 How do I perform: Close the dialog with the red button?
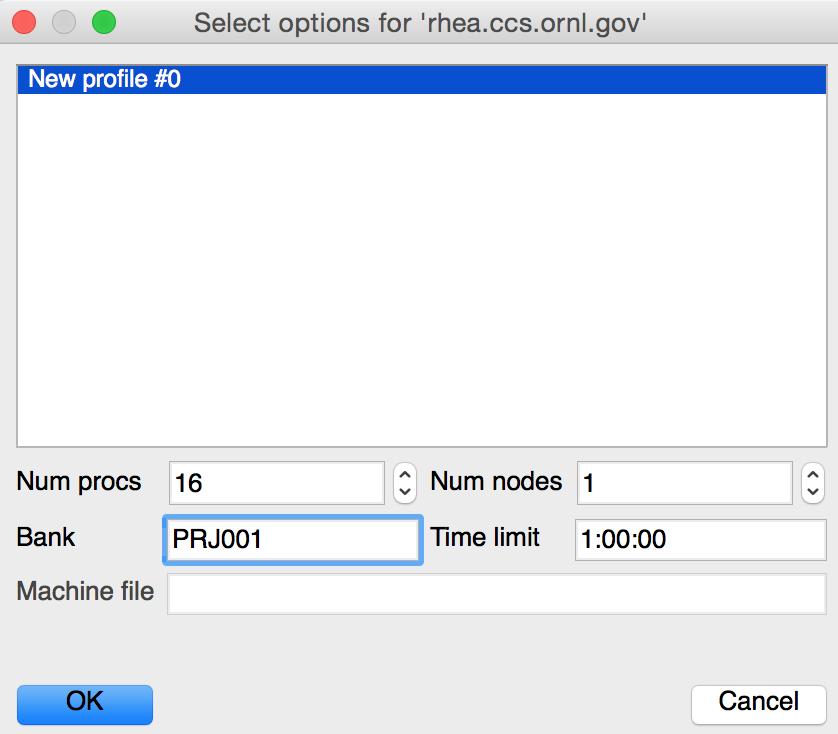click(x=25, y=21)
